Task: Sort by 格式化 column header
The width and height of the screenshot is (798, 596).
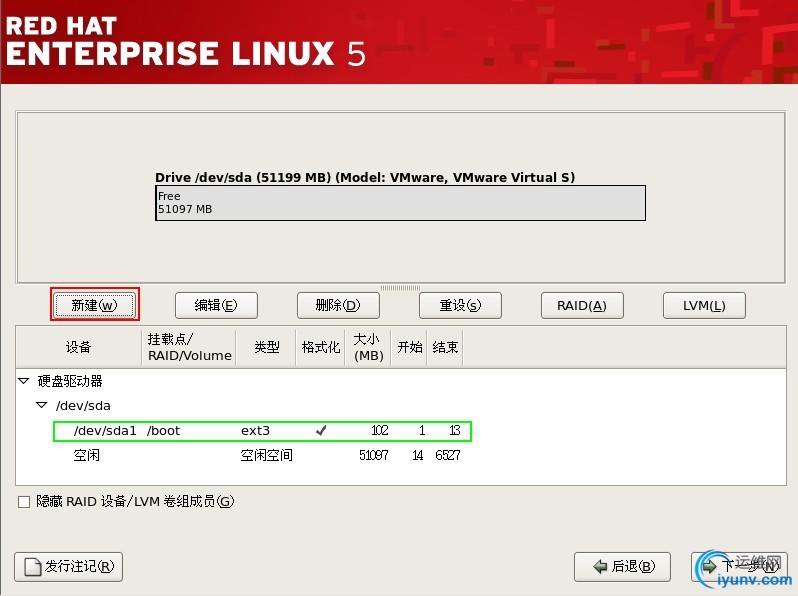Action: pyautogui.click(x=321, y=347)
